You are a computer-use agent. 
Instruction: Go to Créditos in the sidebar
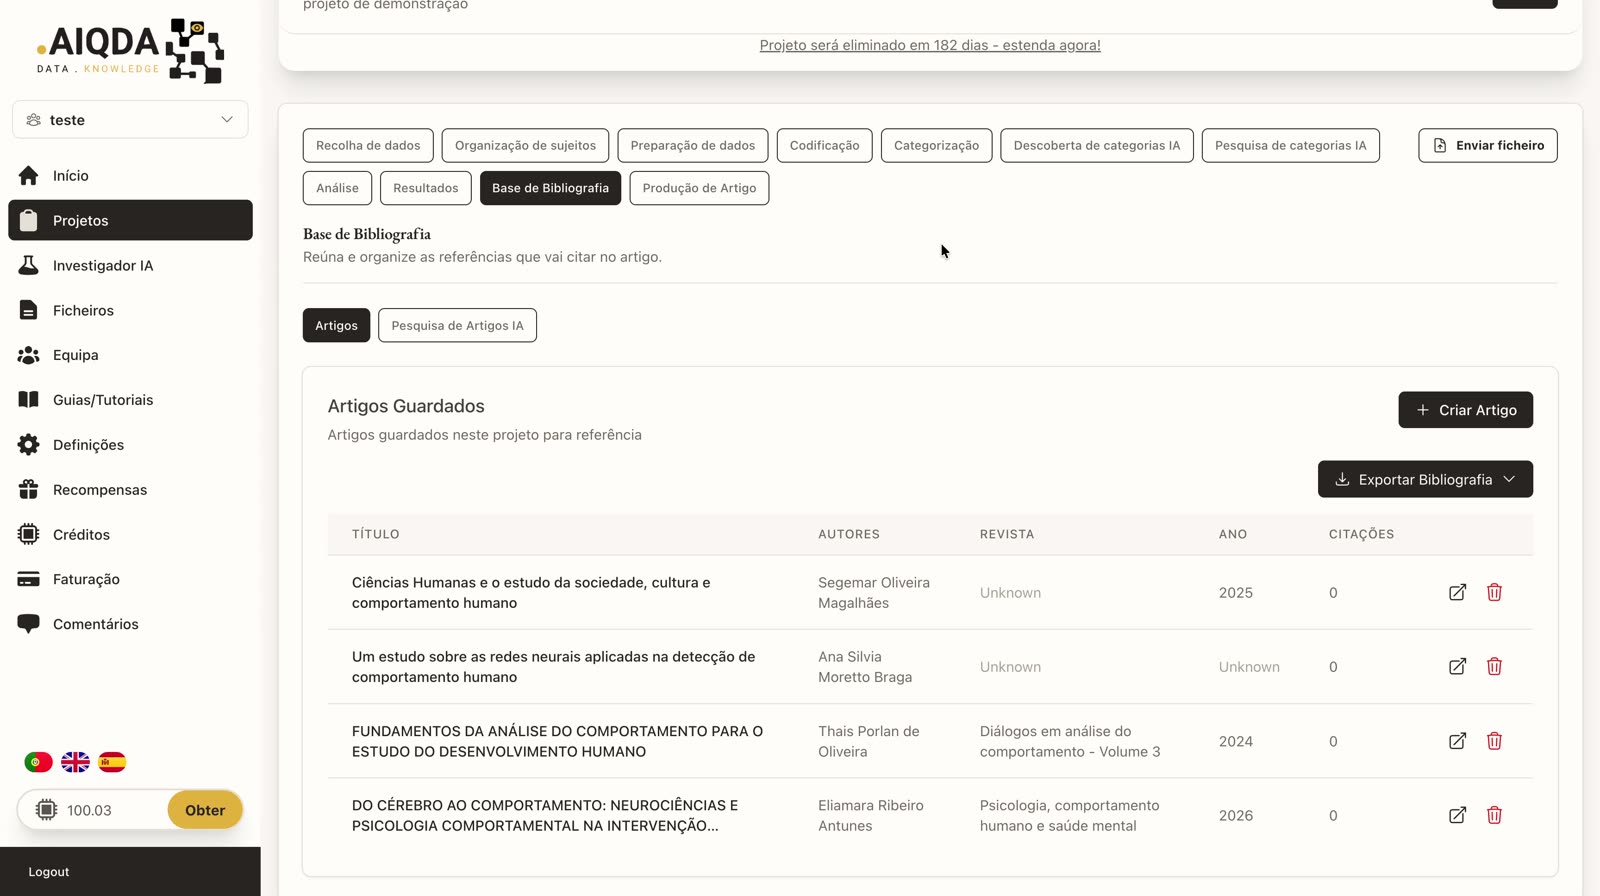[130, 534]
